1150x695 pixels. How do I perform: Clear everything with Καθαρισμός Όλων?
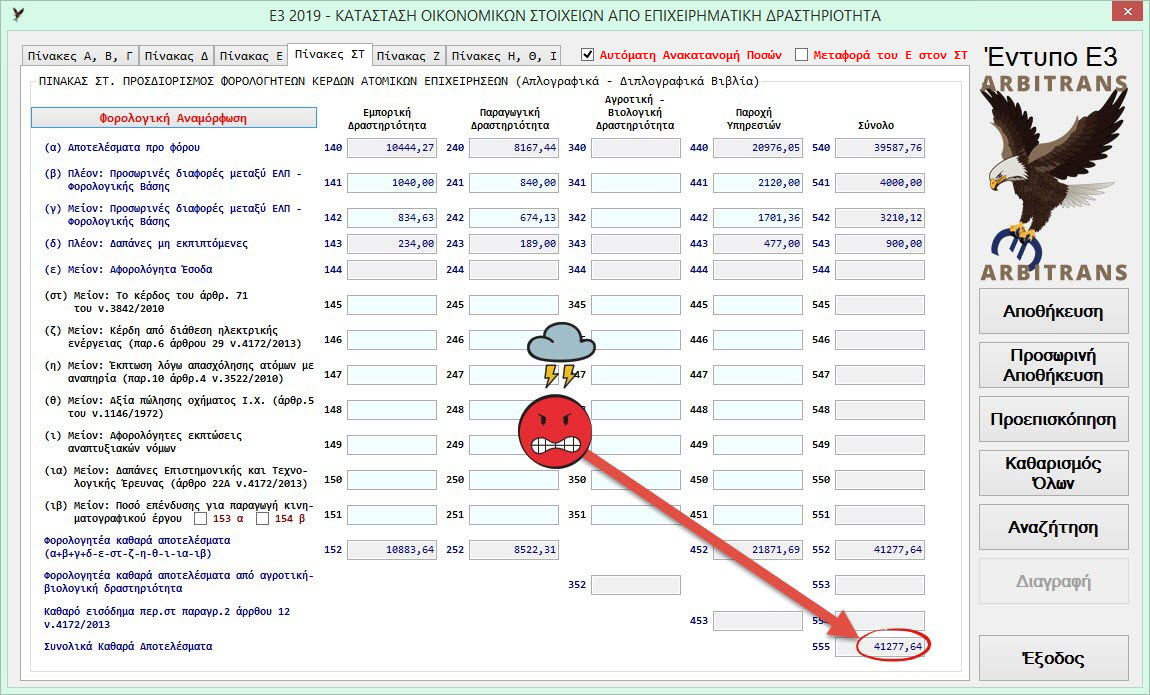click(x=1053, y=473)
